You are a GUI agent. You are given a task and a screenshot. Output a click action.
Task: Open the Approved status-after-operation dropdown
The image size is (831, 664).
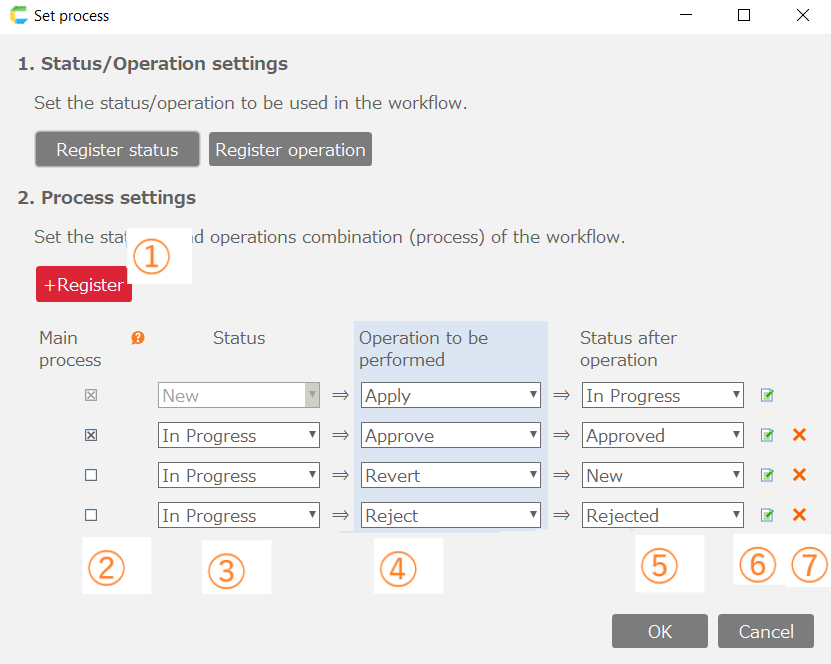click(x=662, y=436)
